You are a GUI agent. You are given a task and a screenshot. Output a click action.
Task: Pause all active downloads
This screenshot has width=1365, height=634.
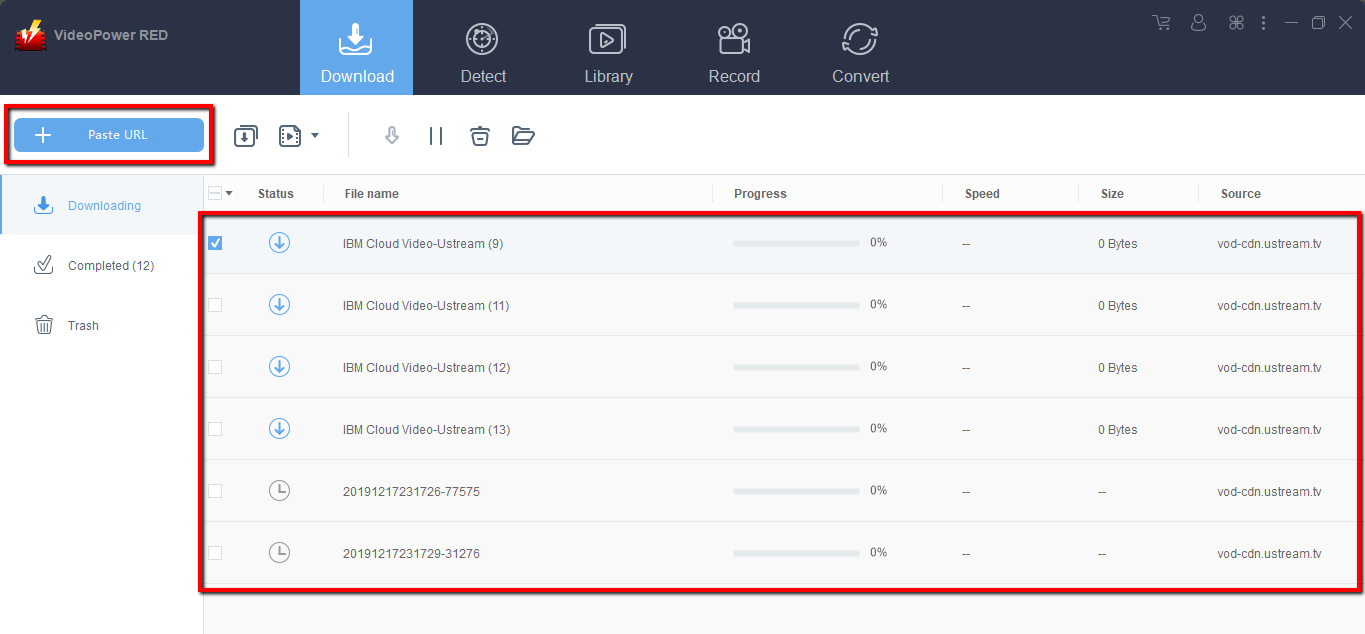tap(435, 135)
